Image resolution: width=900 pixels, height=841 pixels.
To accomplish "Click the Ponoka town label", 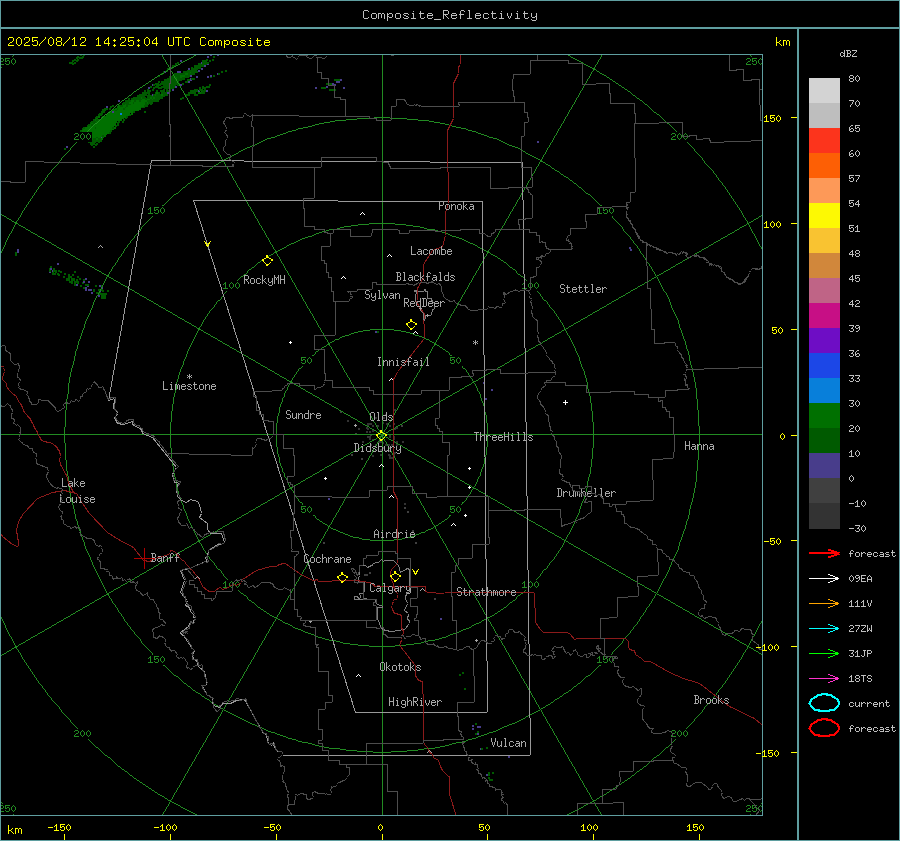I will [x=456, y=206].
